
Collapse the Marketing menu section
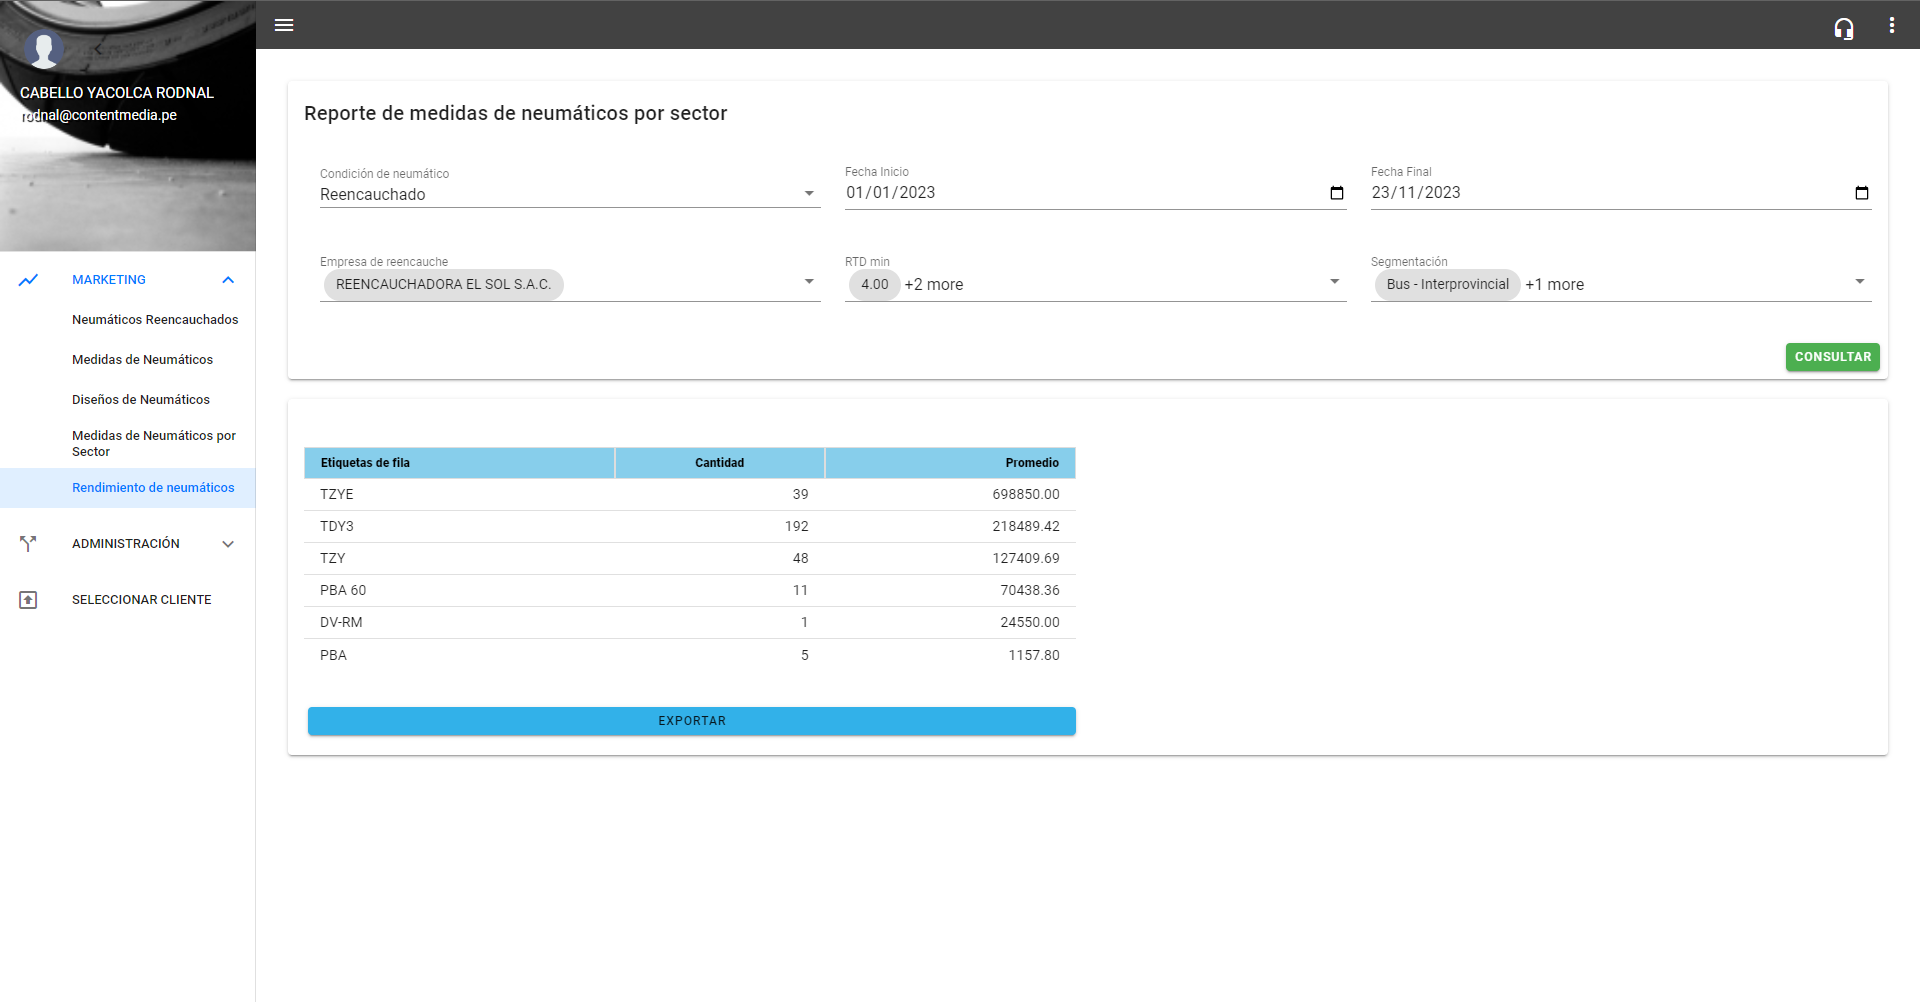[x=228, y=280]
